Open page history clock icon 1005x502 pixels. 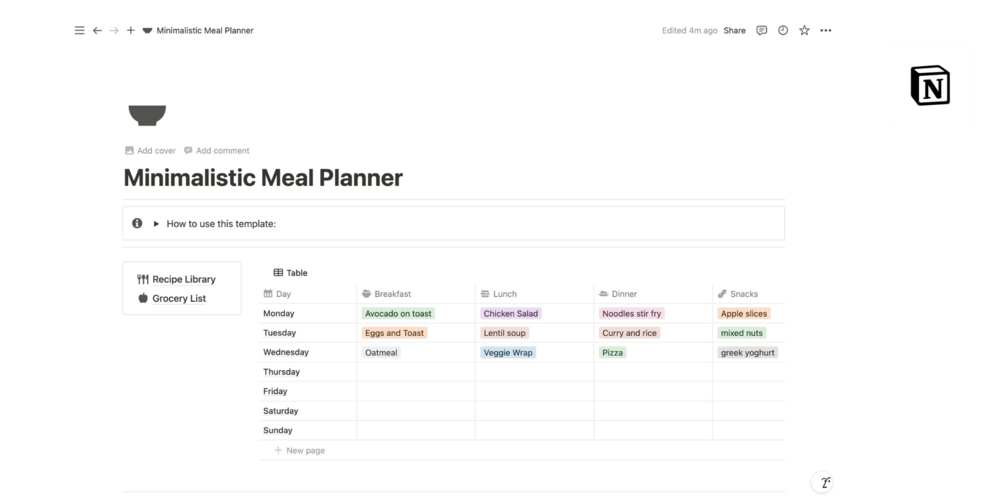click(783, 31)
